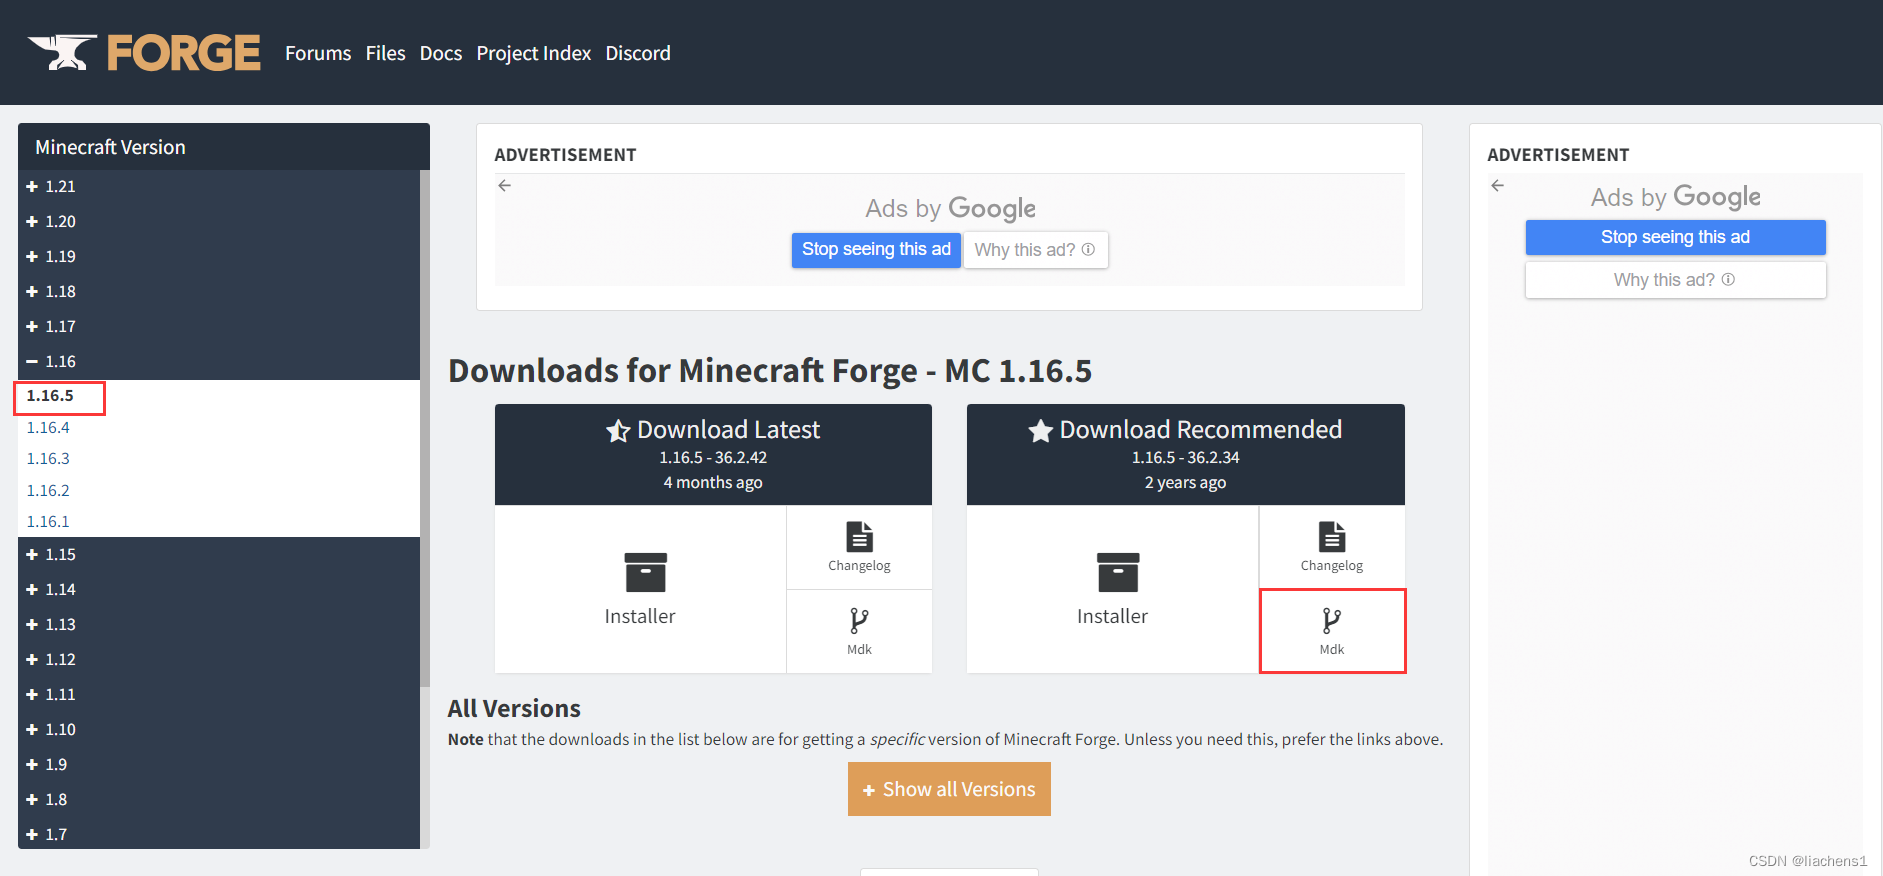
Task: Click Stop seeing this ad in center ad
Action: (x=876, y=249)
